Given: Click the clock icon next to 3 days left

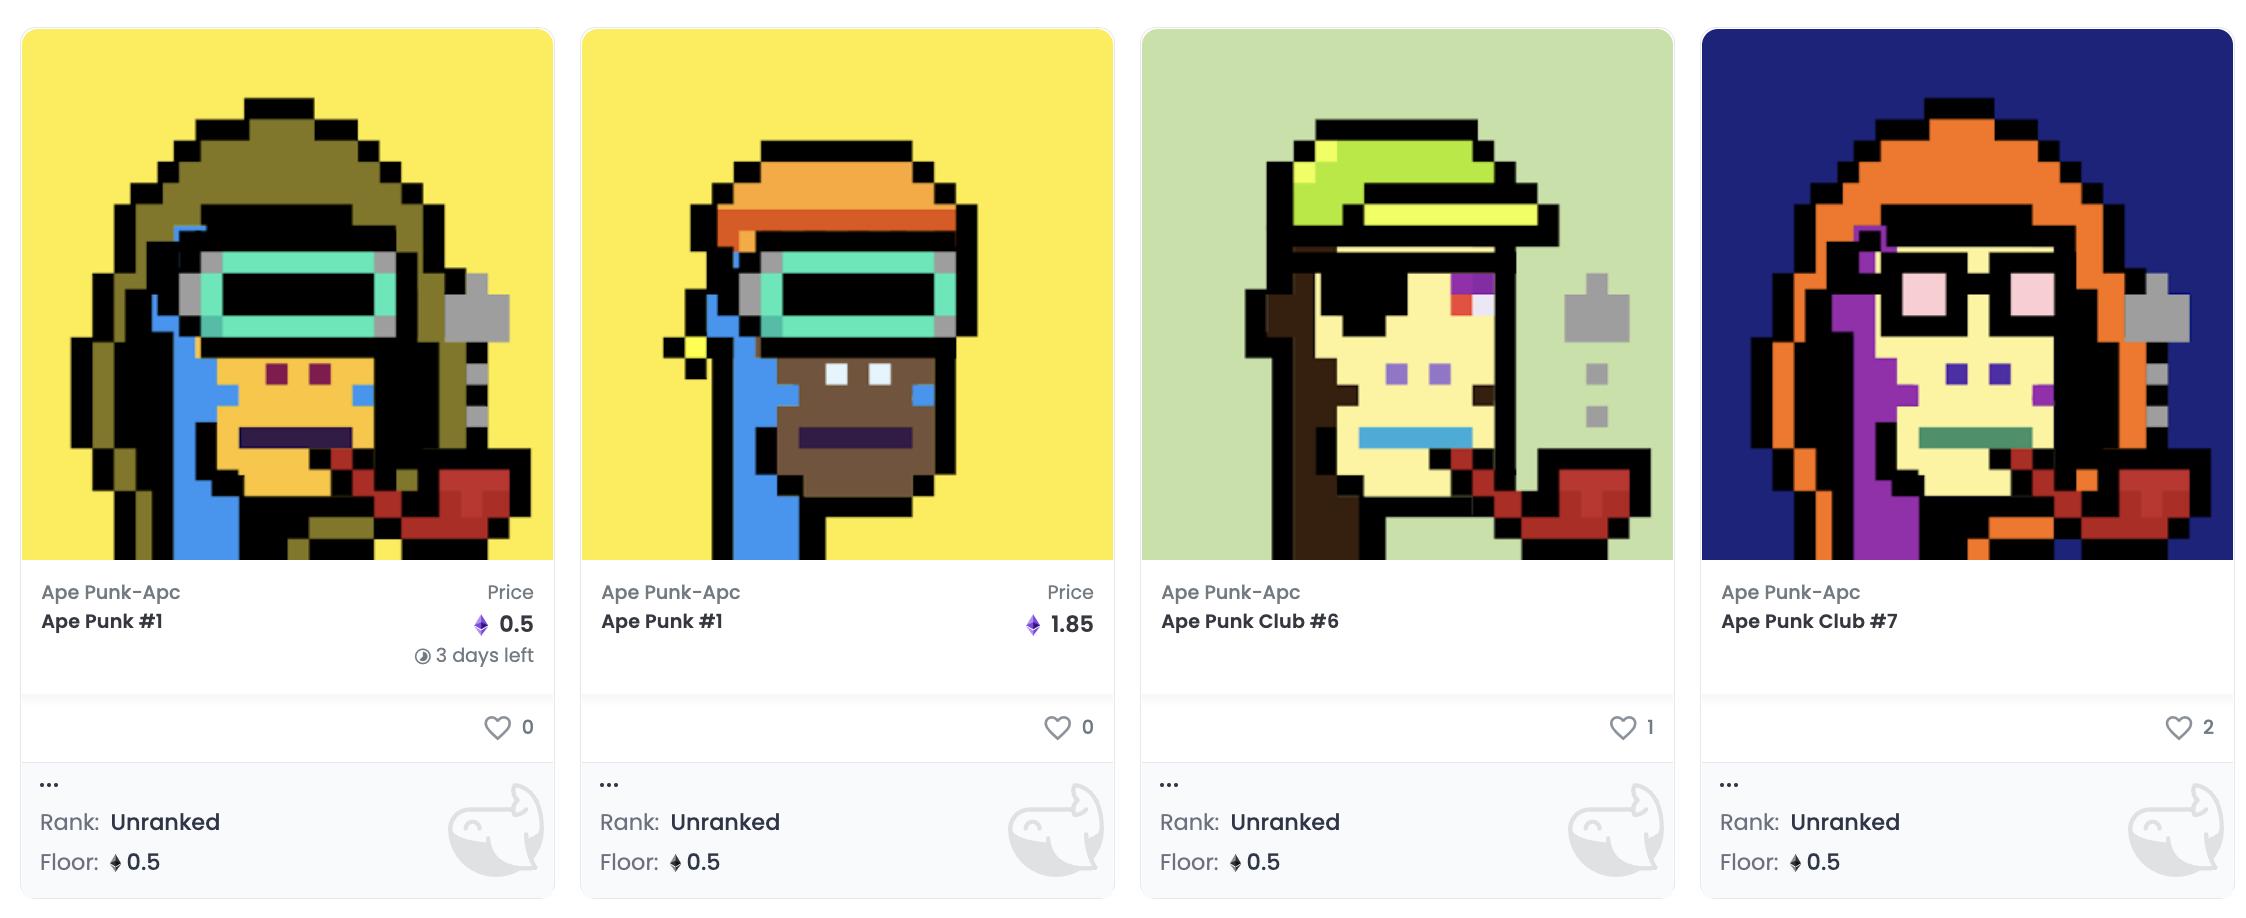Looking at the screenshot, I should point(423,656).
